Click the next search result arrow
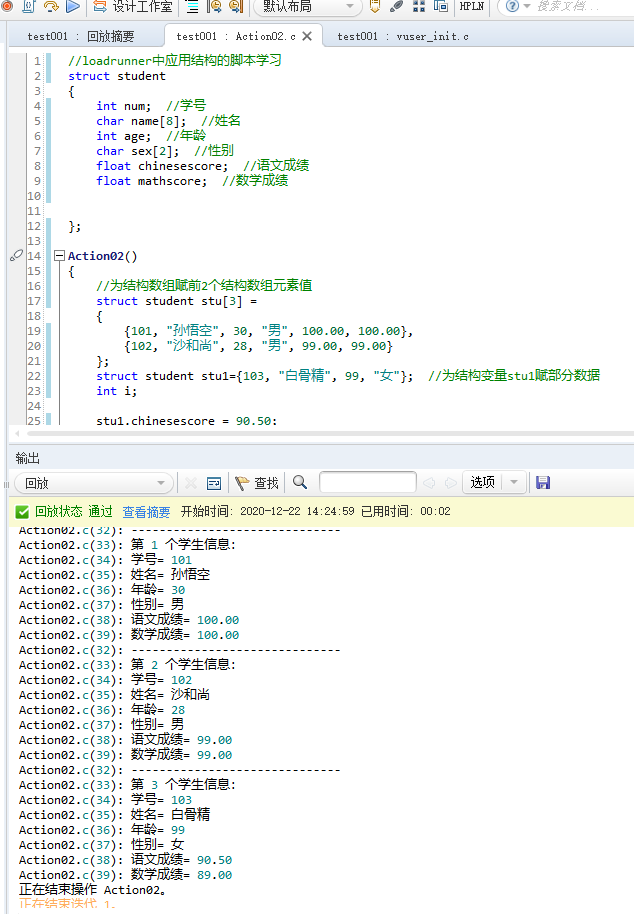The height and width of the screenshot is (914, 634). pyautogui.click(x=450, y=483)
